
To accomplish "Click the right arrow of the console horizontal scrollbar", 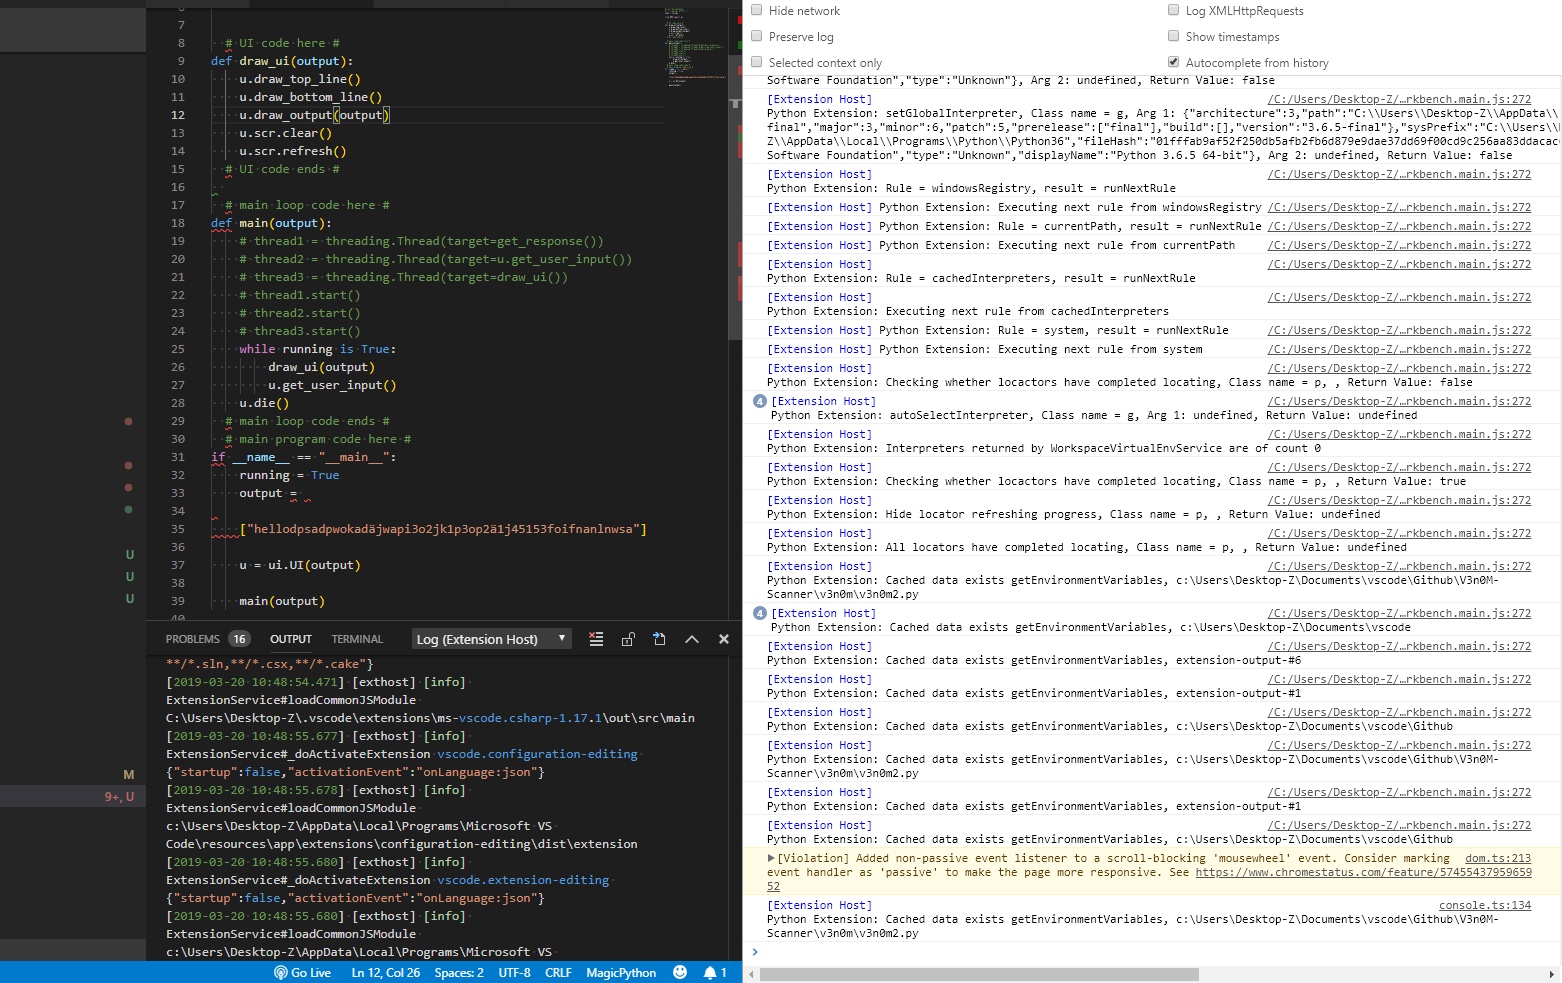I will tap(1552, 974).
